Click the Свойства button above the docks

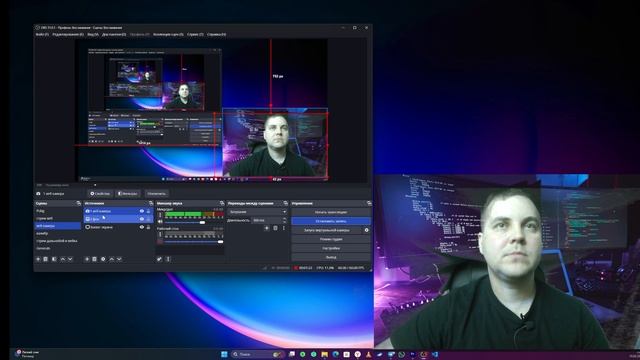[100, 193]
